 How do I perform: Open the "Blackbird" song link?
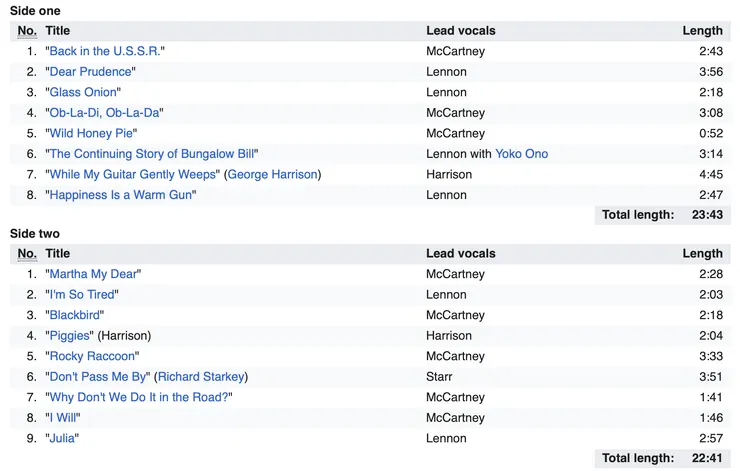click(x=75, y=315)
